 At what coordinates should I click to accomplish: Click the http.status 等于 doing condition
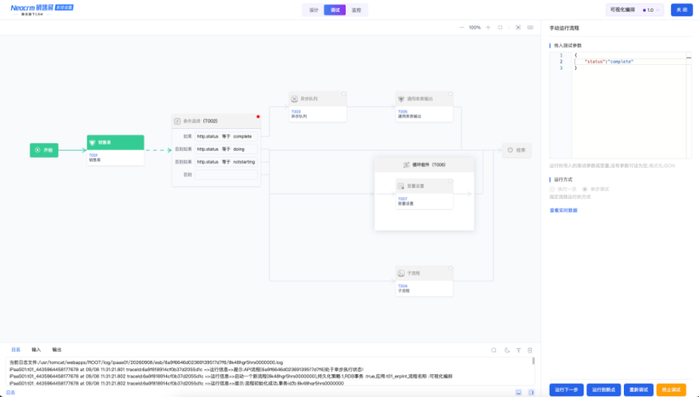(226, 149)
